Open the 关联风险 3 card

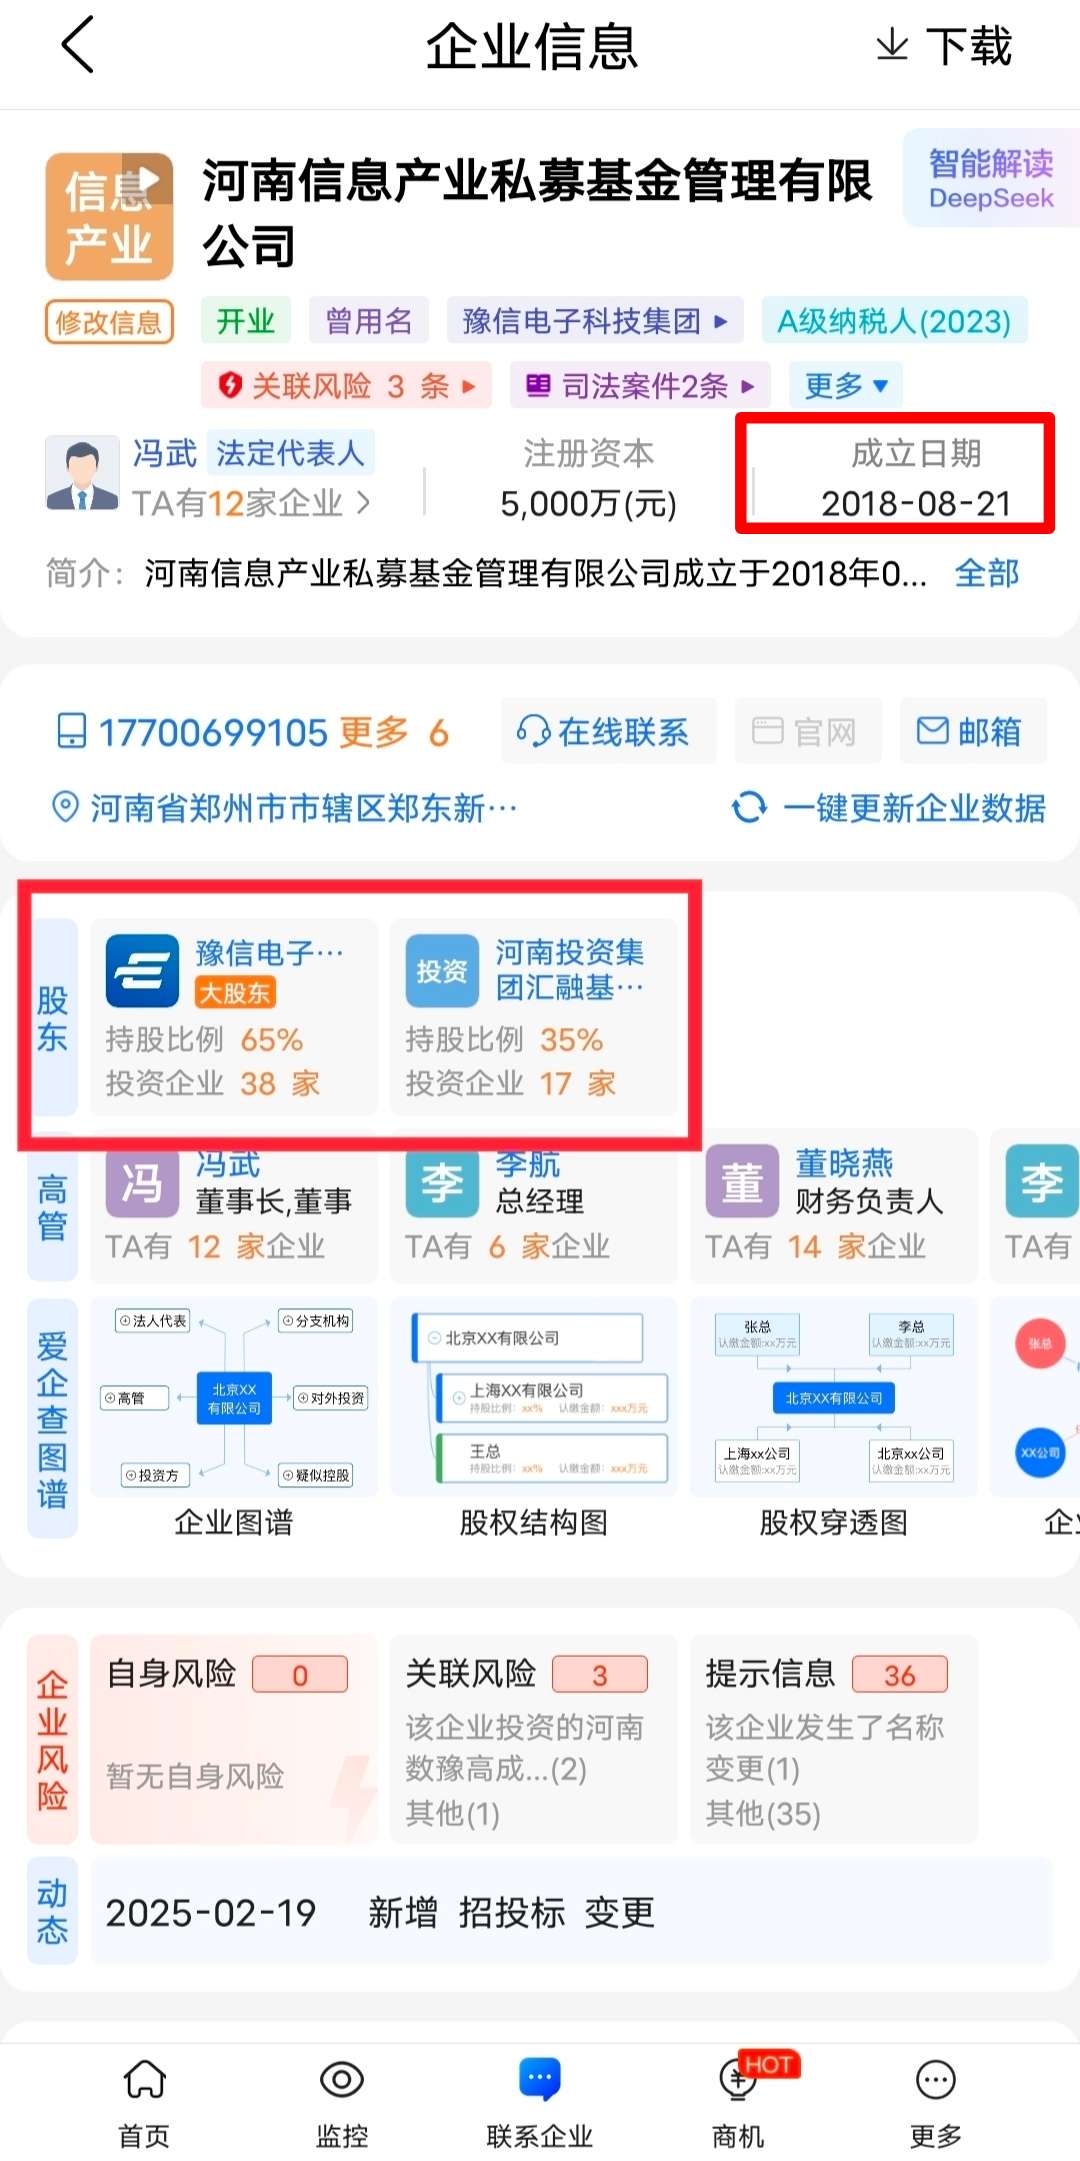point(534,1740)
